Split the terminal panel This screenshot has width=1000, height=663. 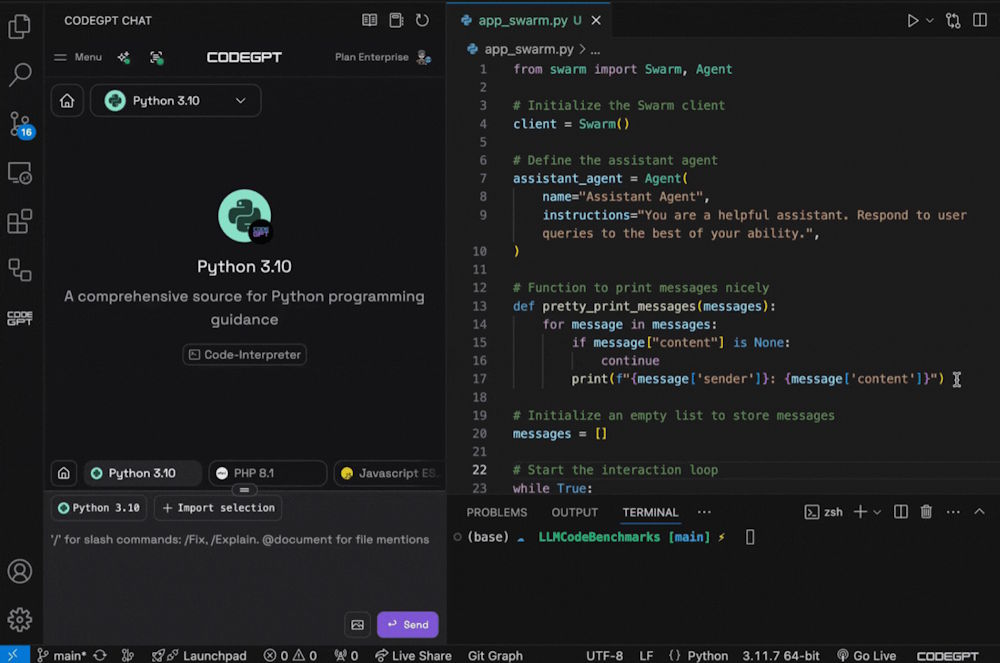pyautogui.click(x=901, y=512)
